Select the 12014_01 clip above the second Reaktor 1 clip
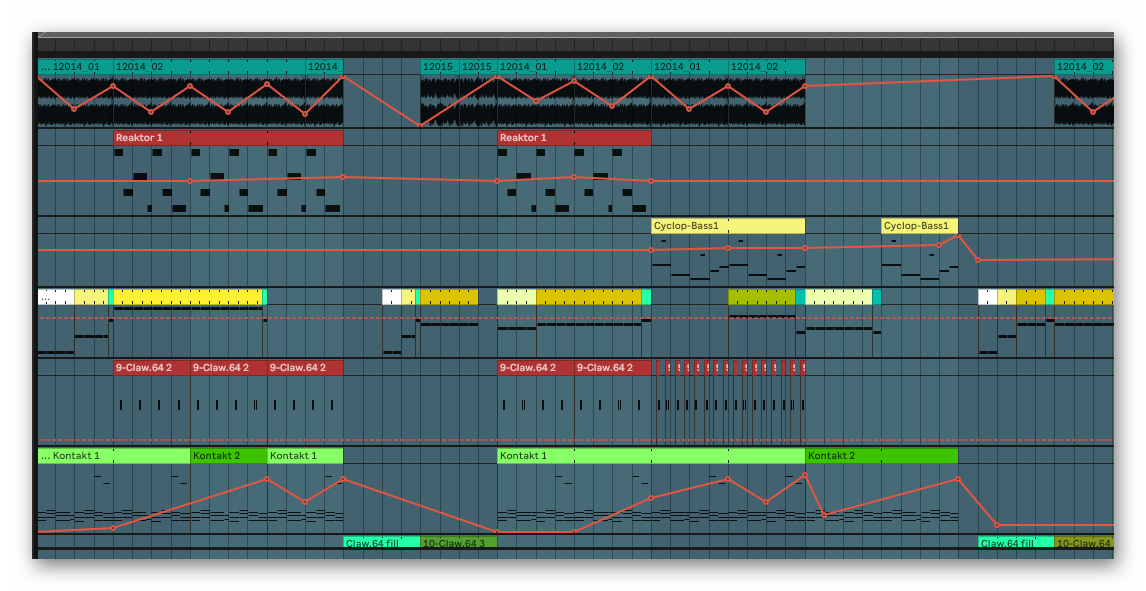 (x=536, y=66)
